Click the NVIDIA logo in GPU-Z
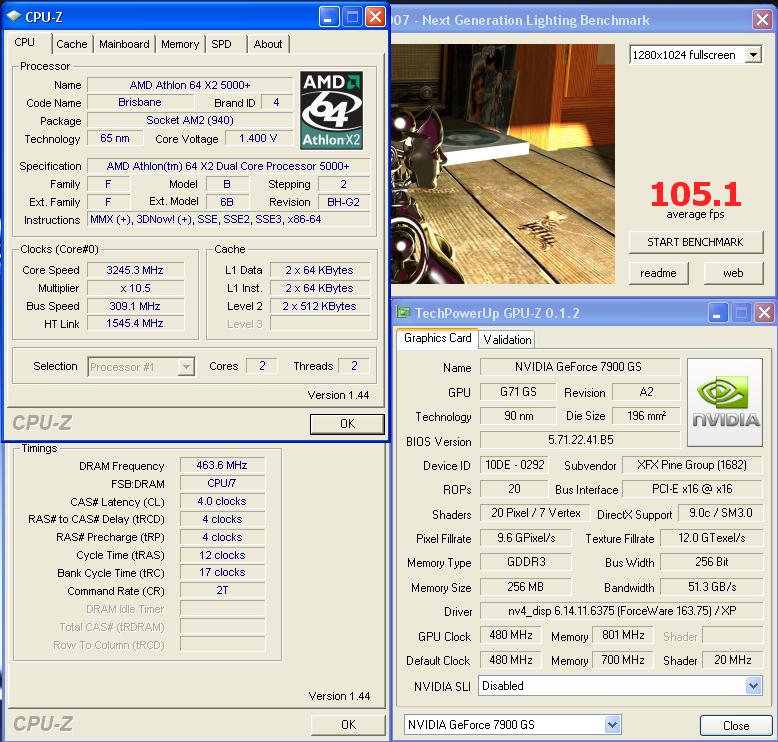The height and width of the screenshot is (742, 778). tap(725, 402)
